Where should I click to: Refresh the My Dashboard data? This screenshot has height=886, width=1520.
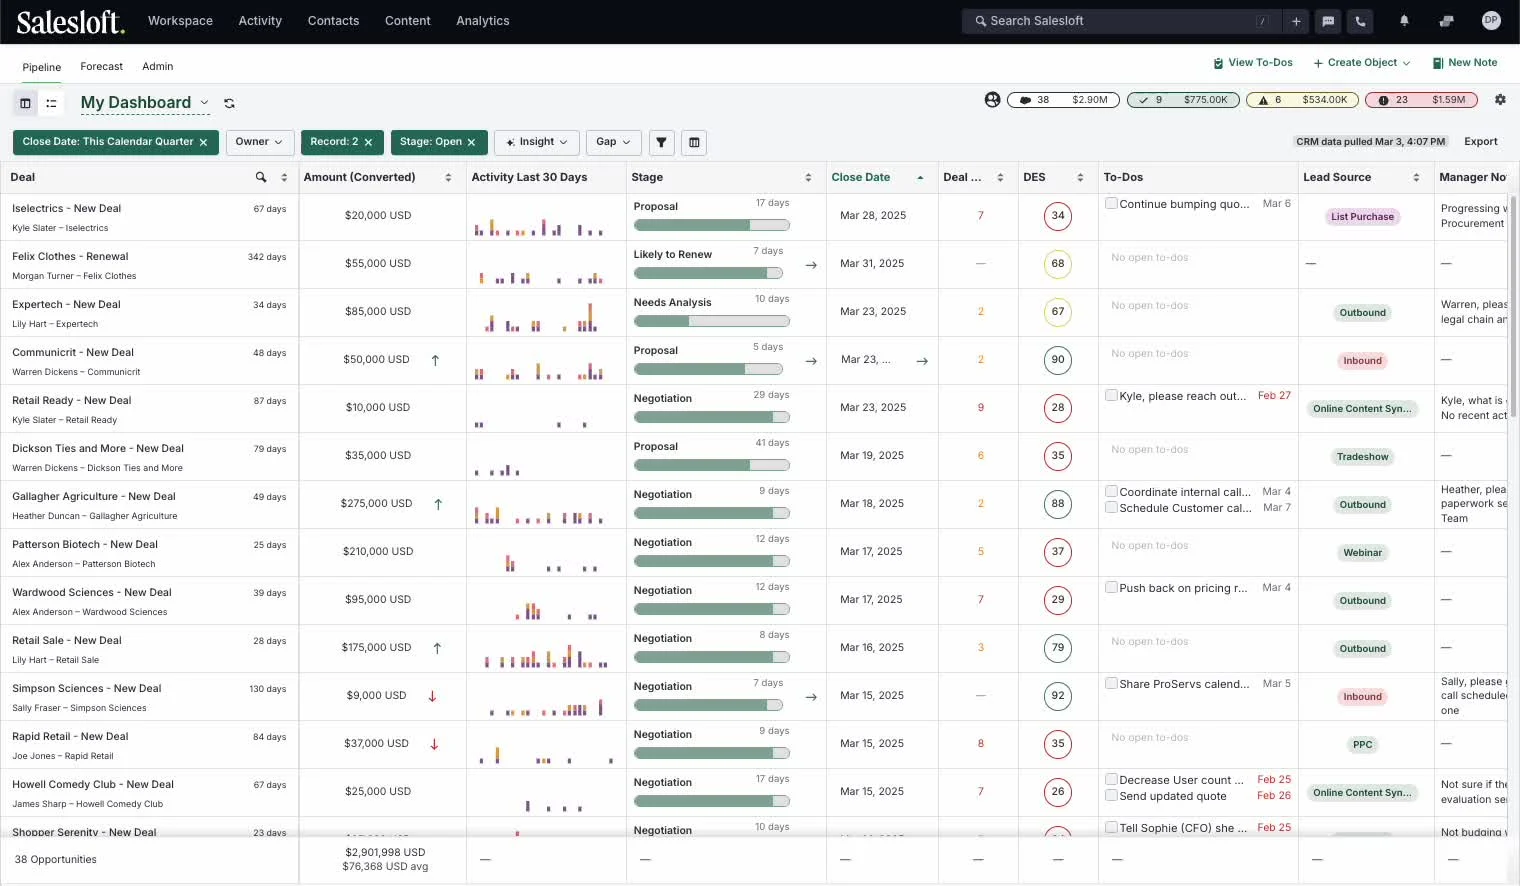click(x=229, y=103)
